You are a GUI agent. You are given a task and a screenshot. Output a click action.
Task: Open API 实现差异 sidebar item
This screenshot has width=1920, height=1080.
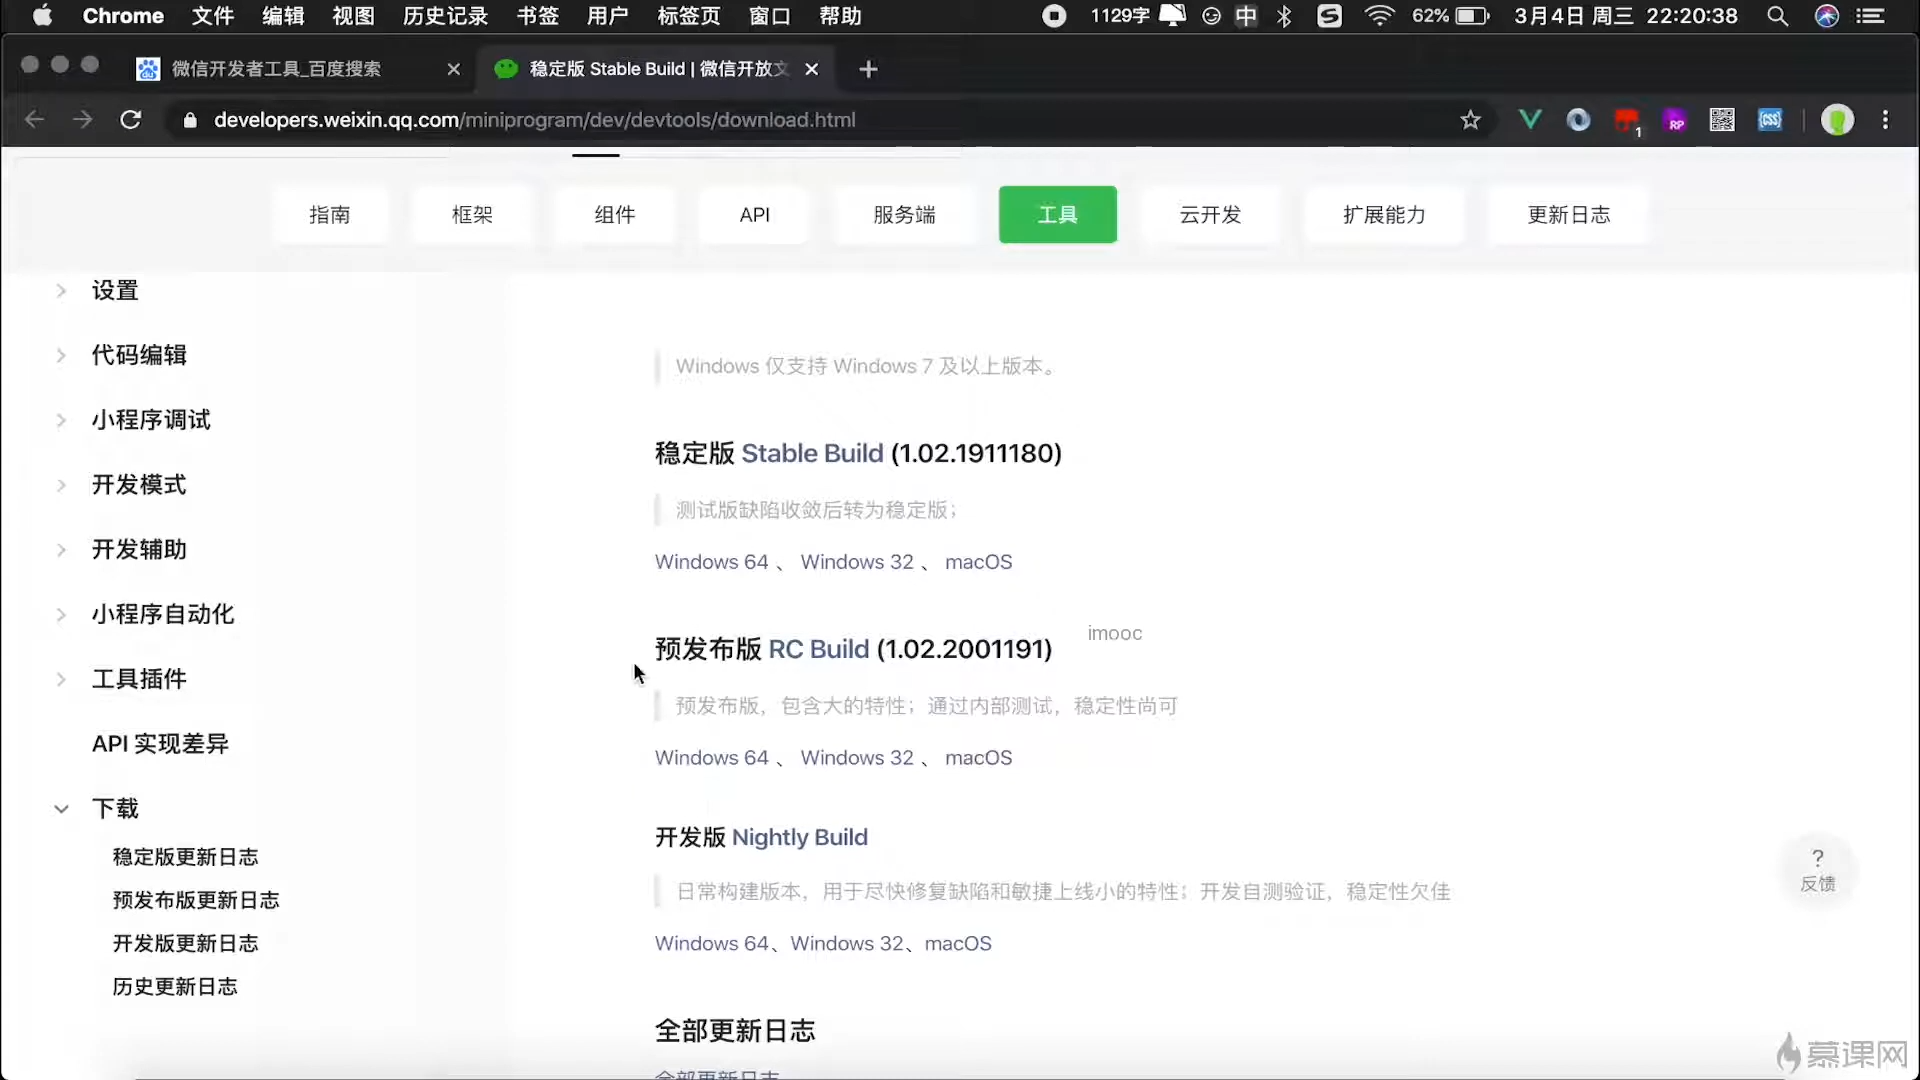(160, 744)
